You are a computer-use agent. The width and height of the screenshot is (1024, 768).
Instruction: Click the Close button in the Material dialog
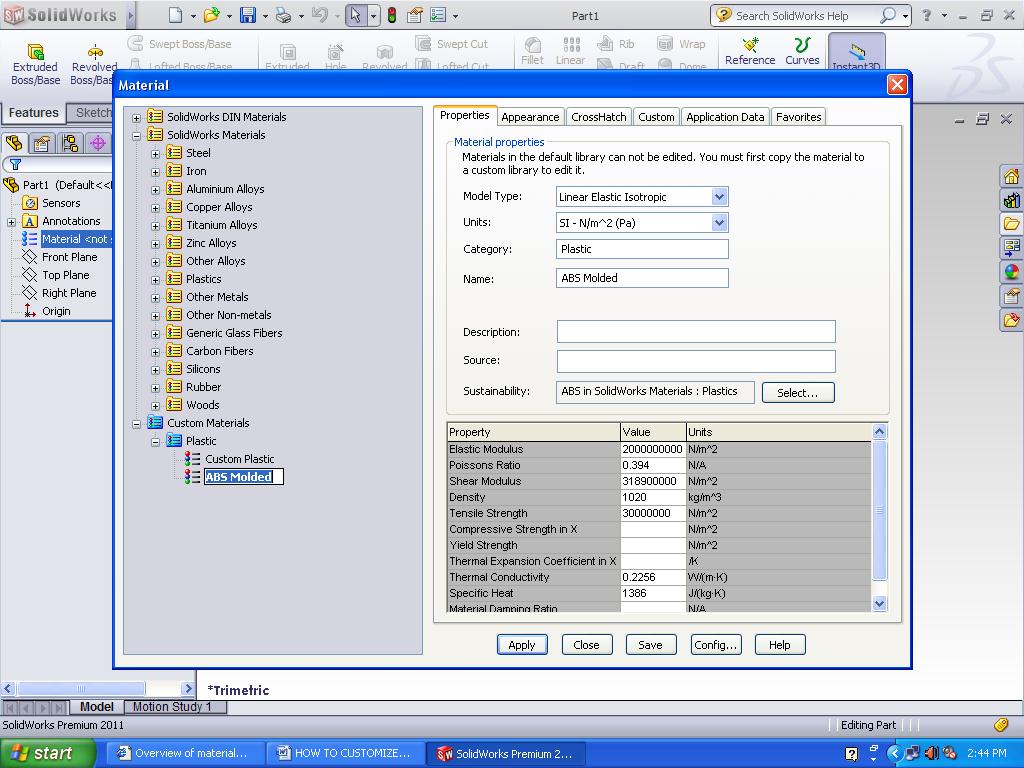(x=586, y=645)
